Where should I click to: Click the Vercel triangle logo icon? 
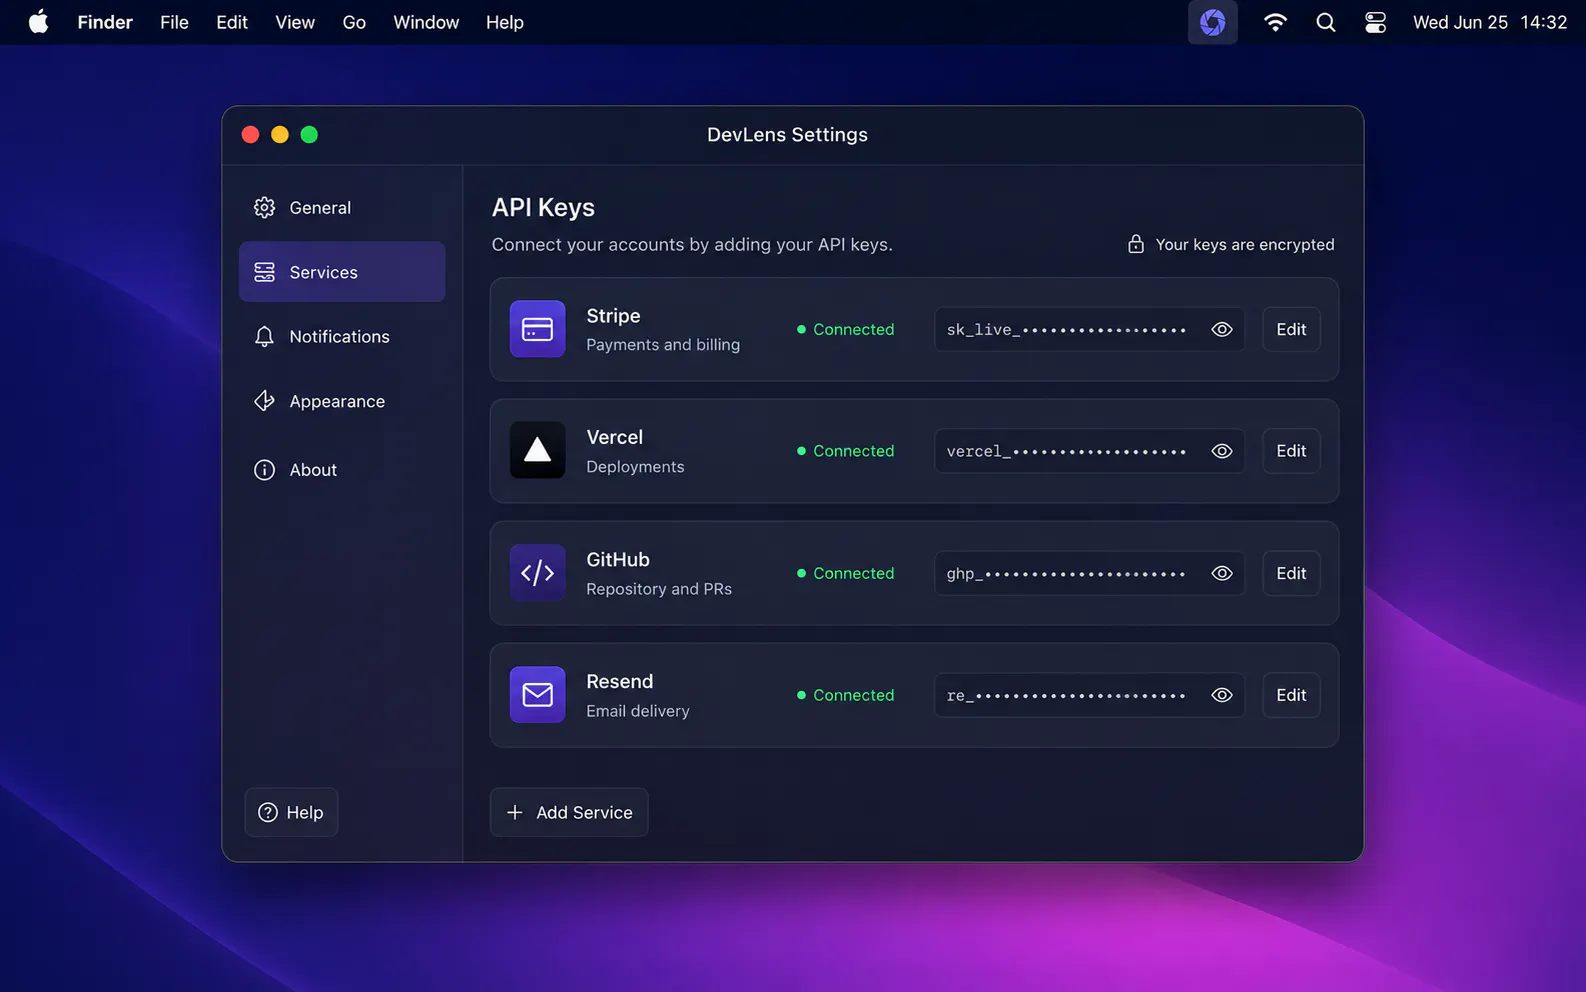(538, 451)
